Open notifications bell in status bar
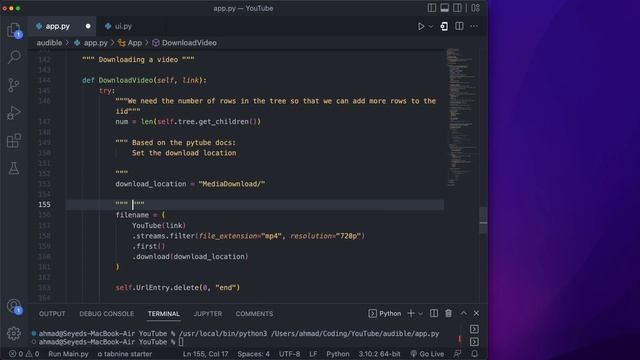 coord(474,354)
